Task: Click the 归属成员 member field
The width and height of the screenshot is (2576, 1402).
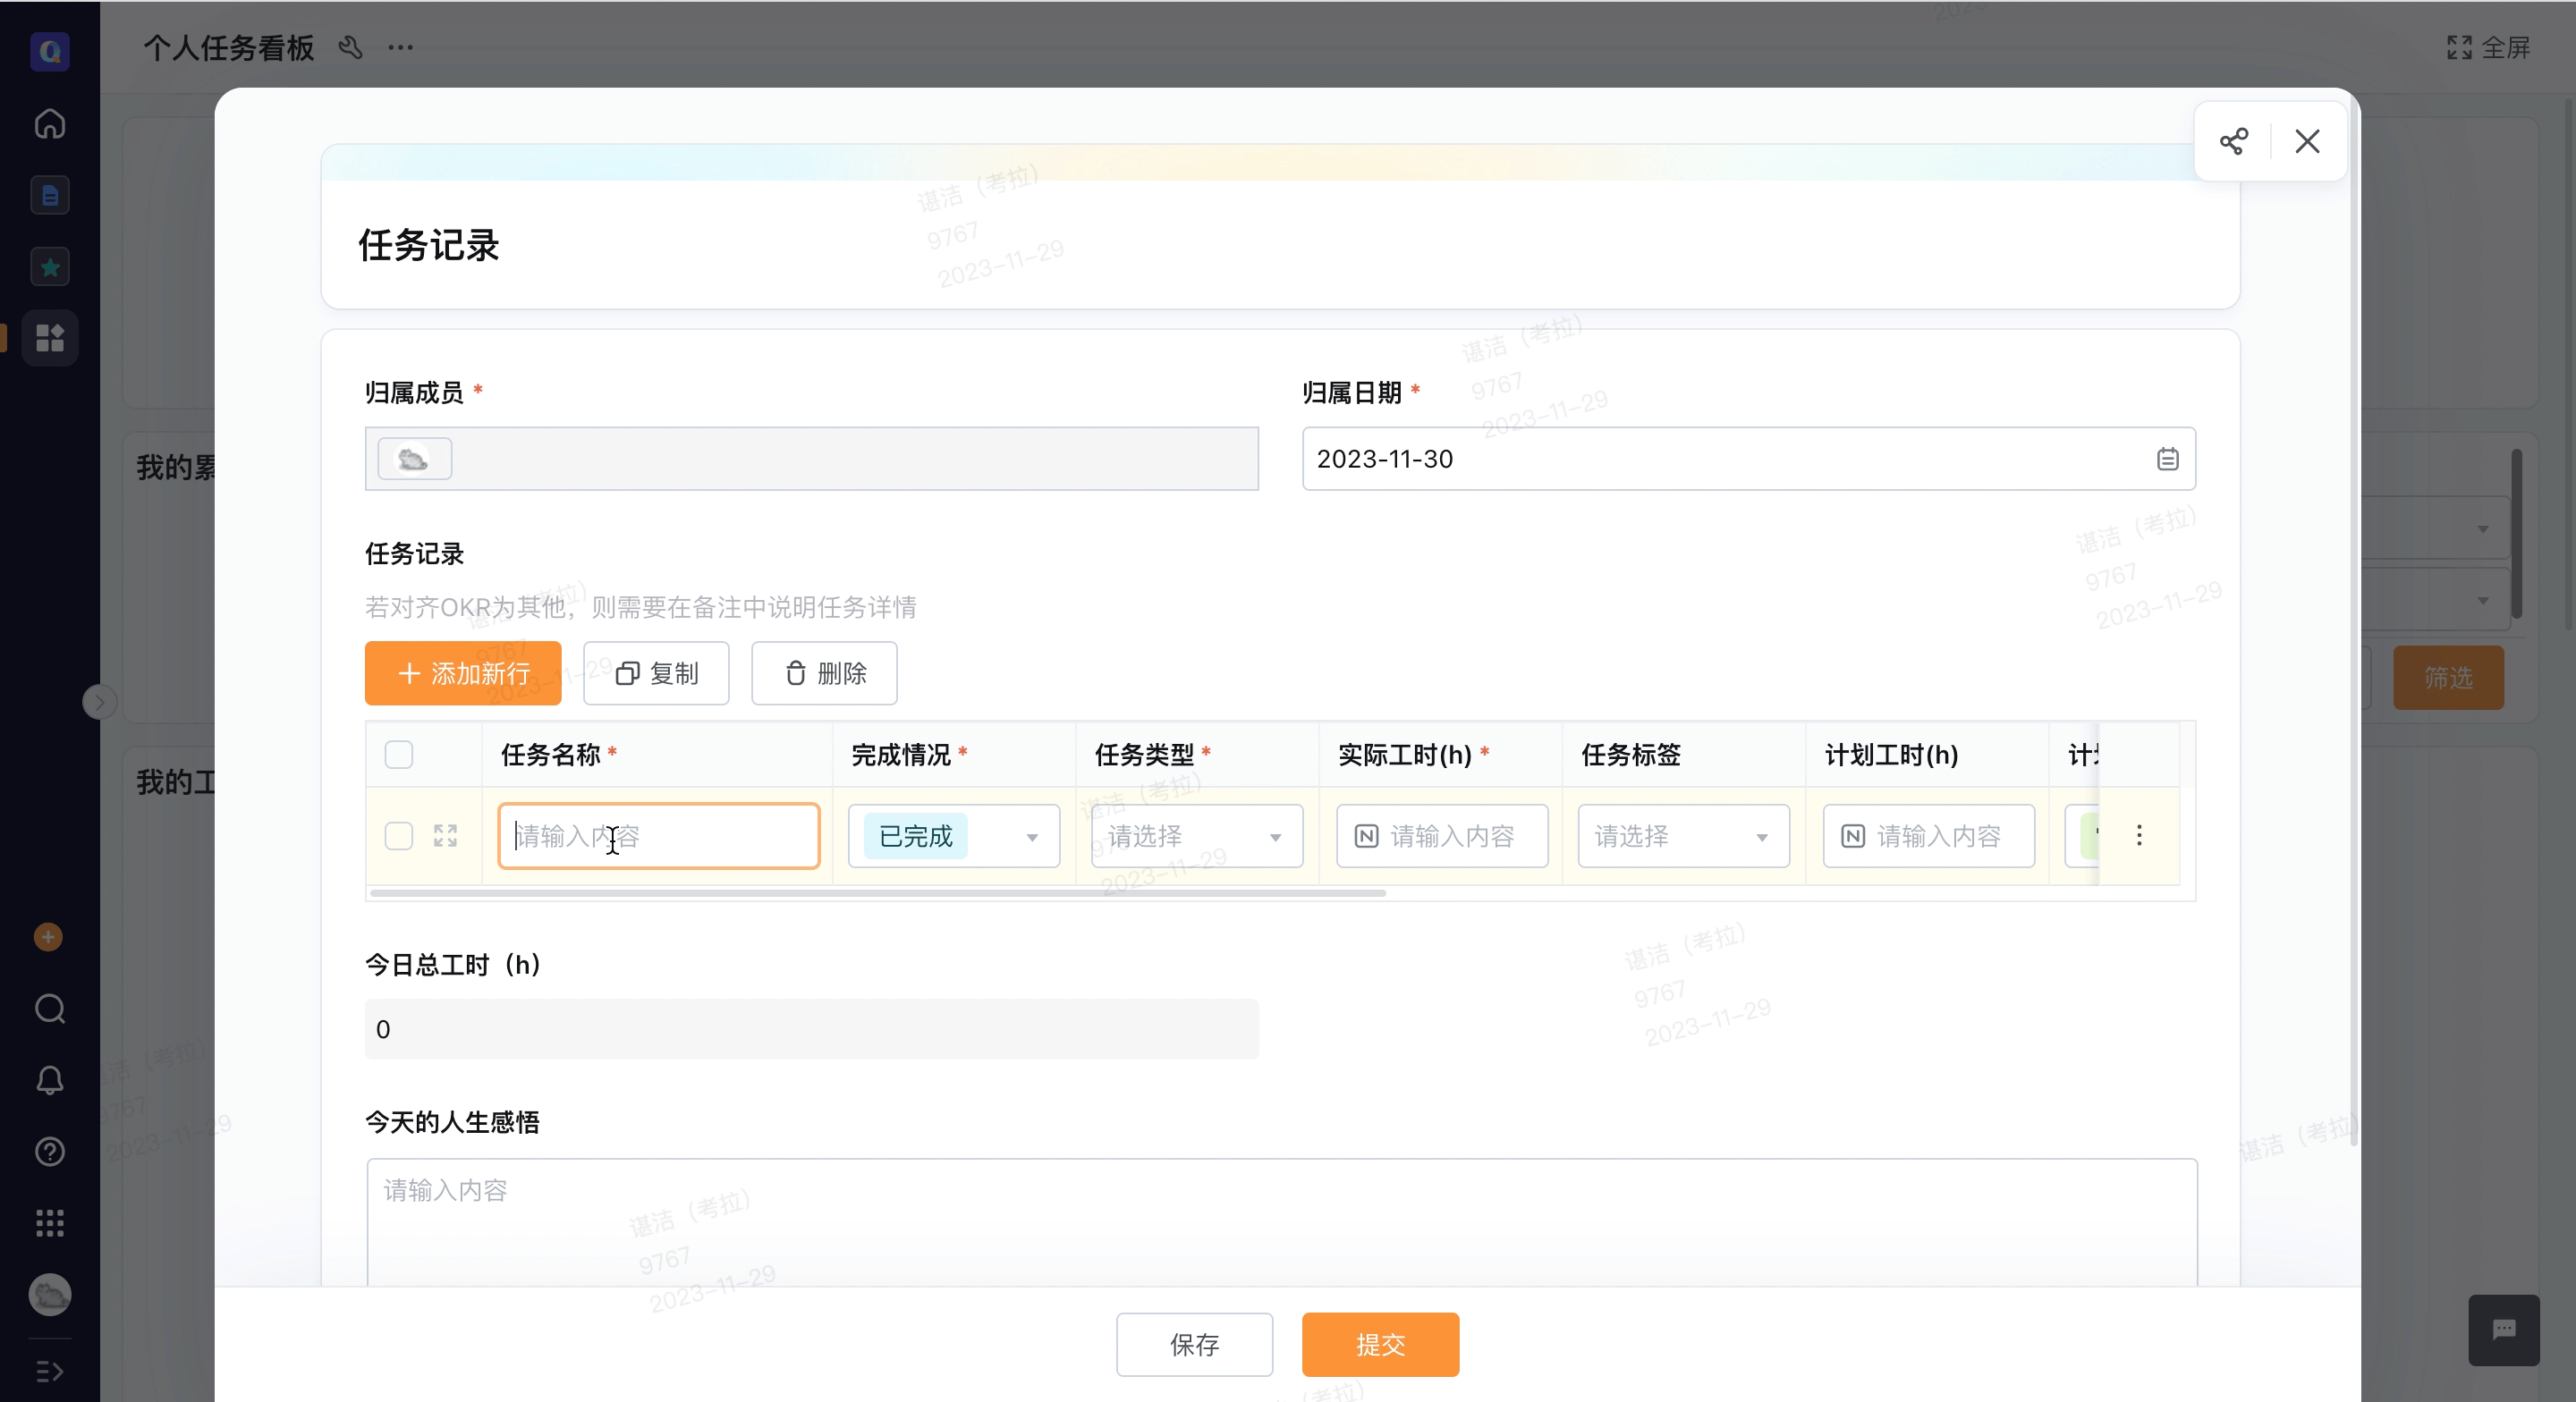Action: click(811, 459)
